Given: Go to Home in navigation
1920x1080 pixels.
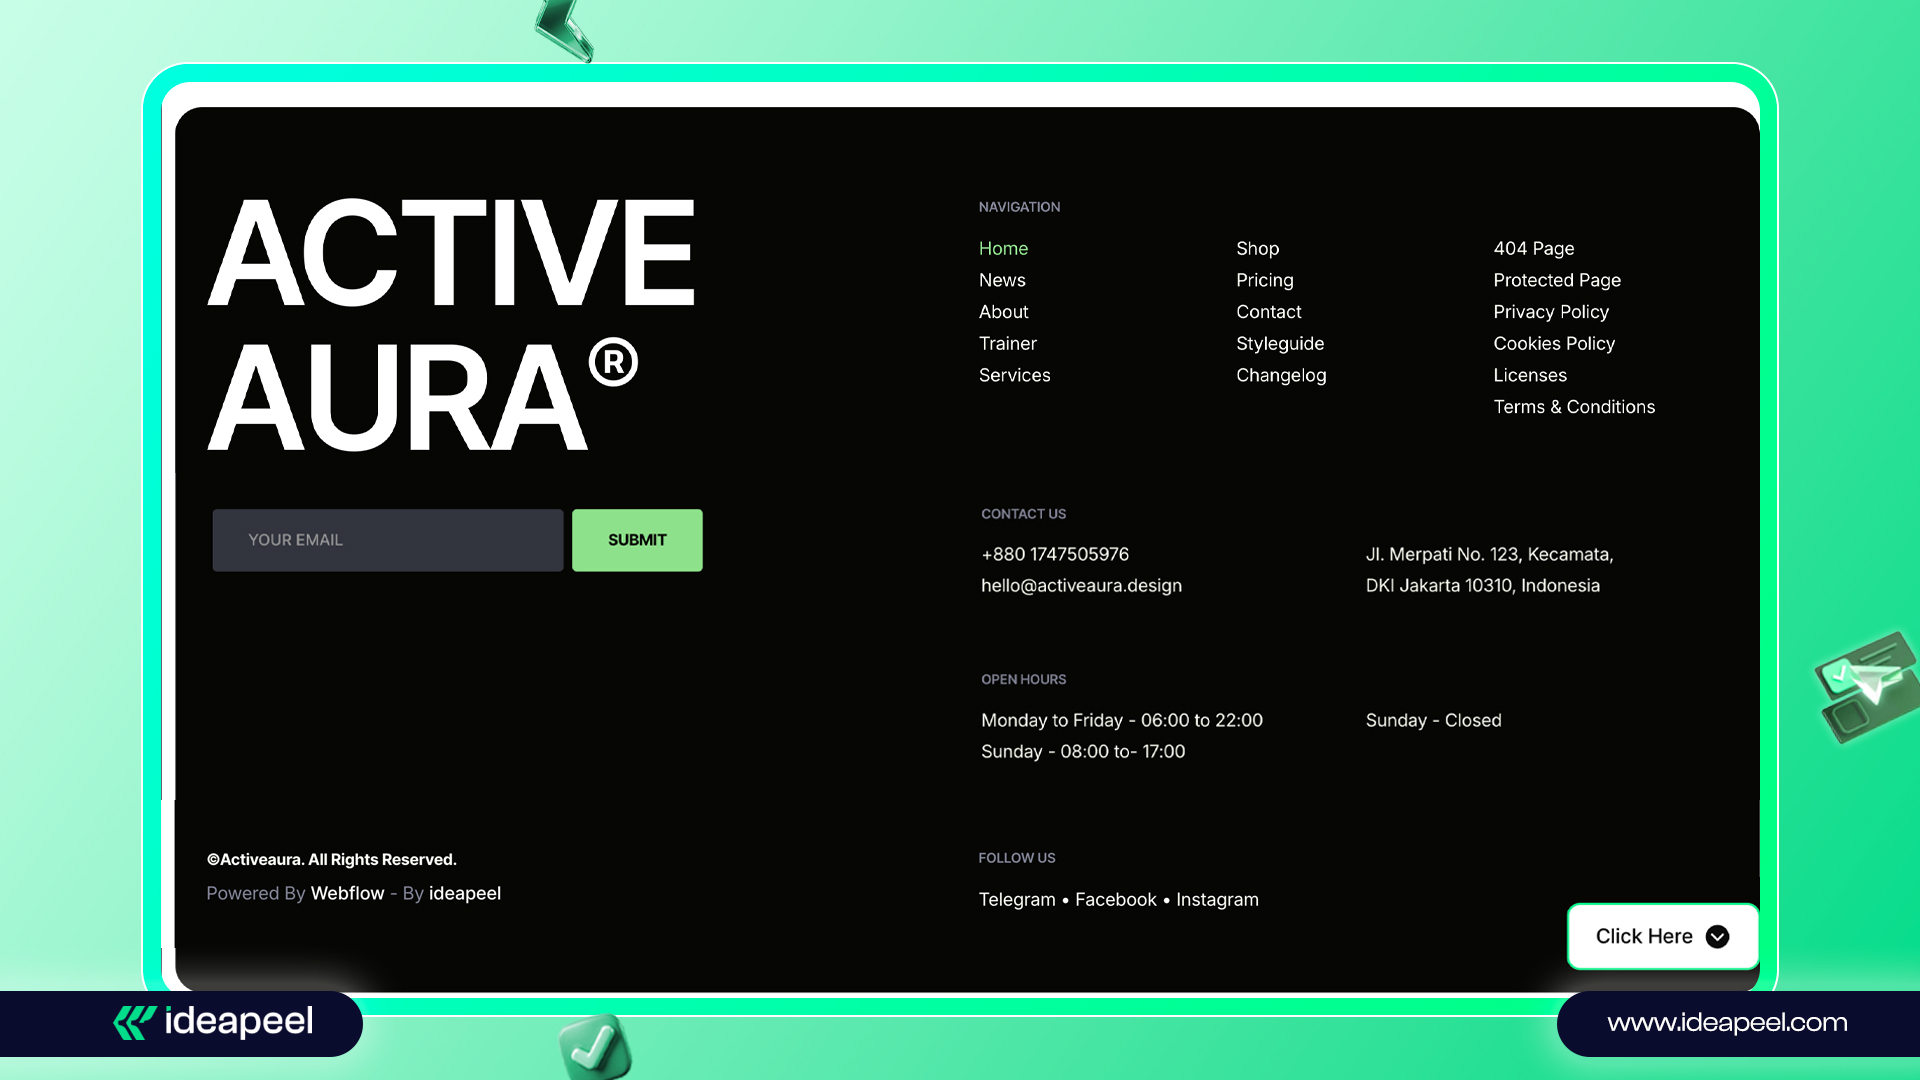Looking at the screenshot, I should coord(1003,248).
